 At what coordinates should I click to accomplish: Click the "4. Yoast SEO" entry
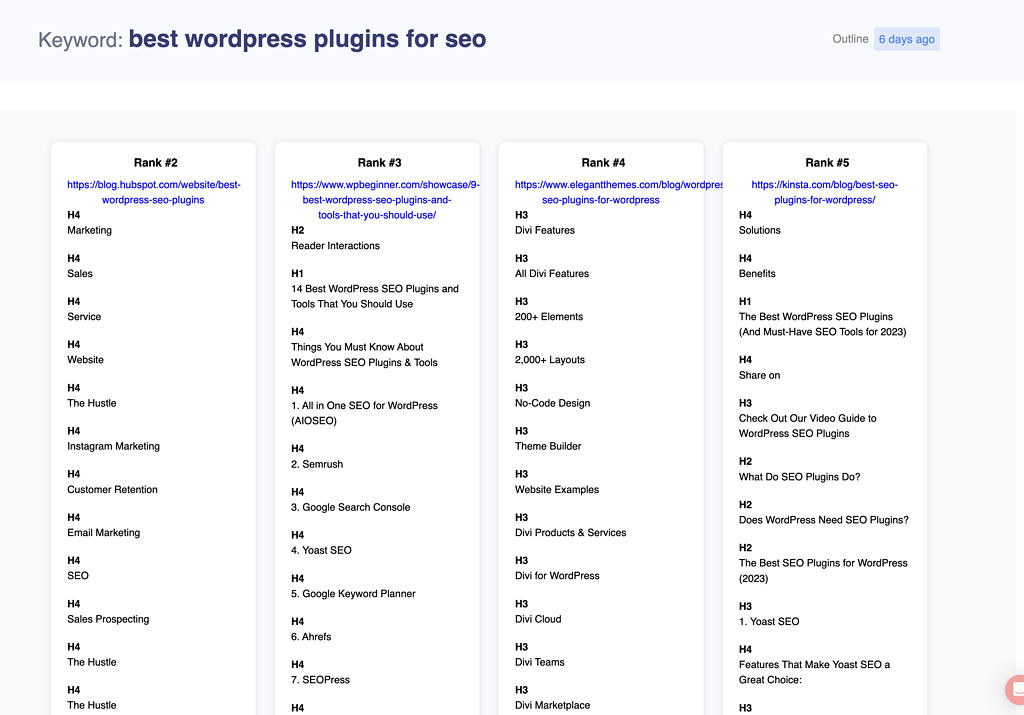[x=321, y=550]
